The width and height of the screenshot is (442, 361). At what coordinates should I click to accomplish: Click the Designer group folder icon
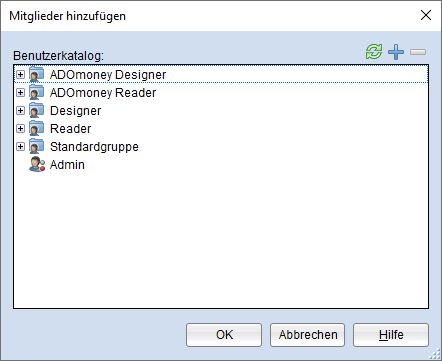pyautogui.click(x=36, y=110)
